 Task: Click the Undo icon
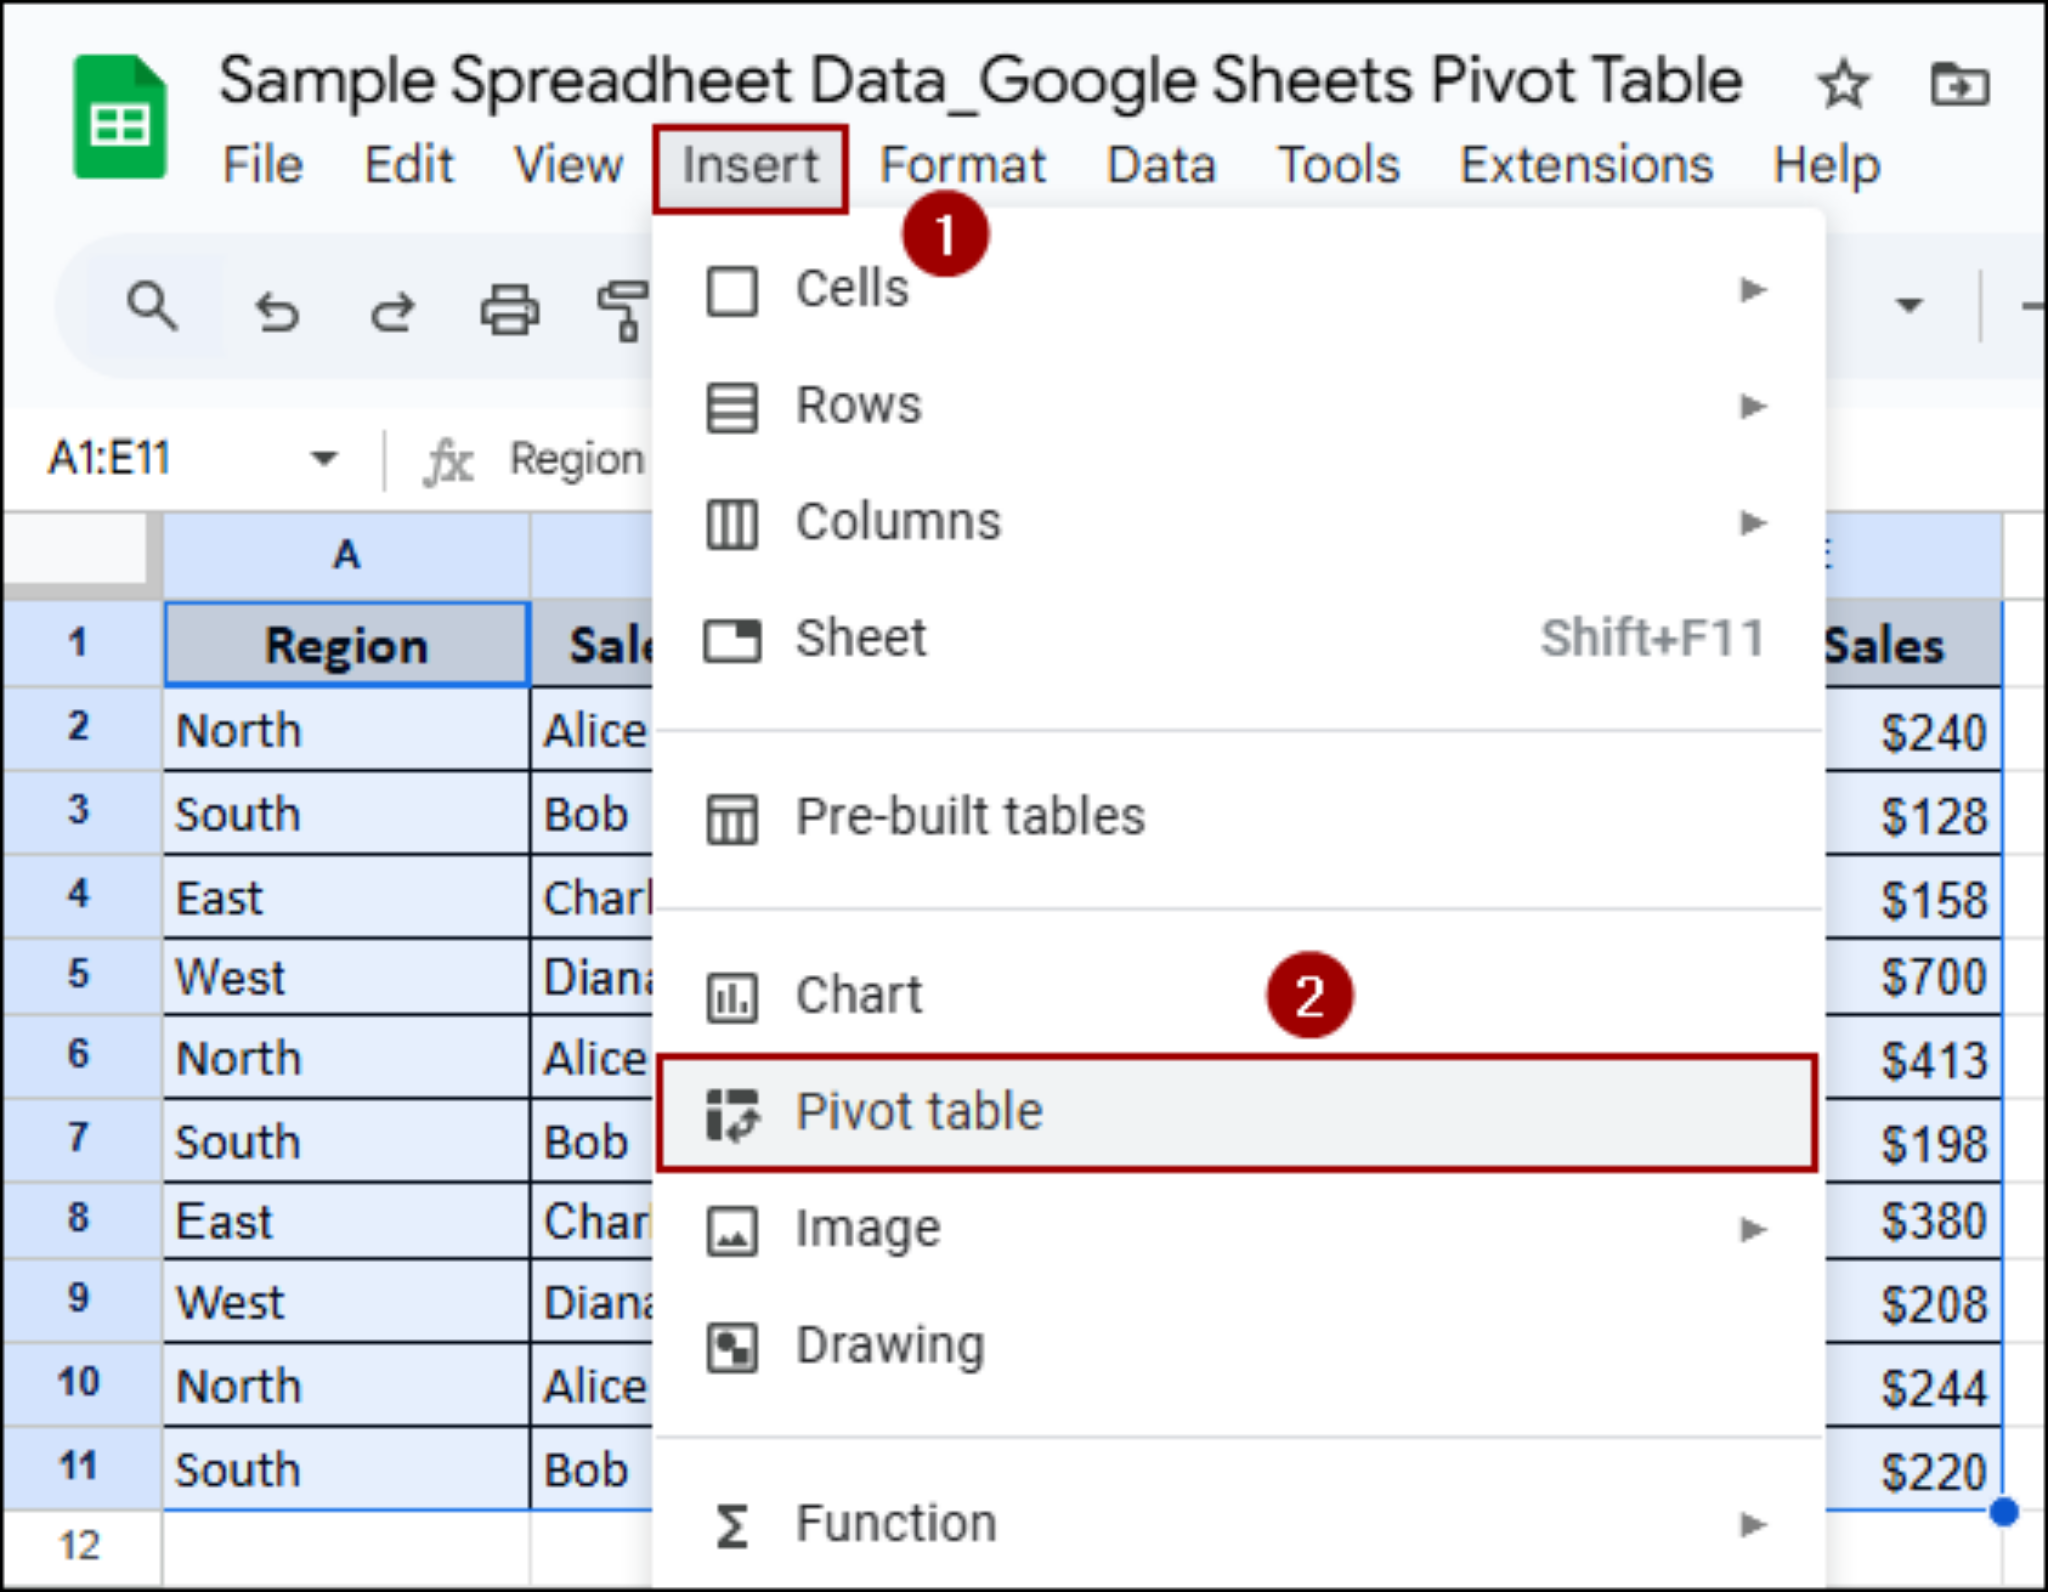coord(277,310)
